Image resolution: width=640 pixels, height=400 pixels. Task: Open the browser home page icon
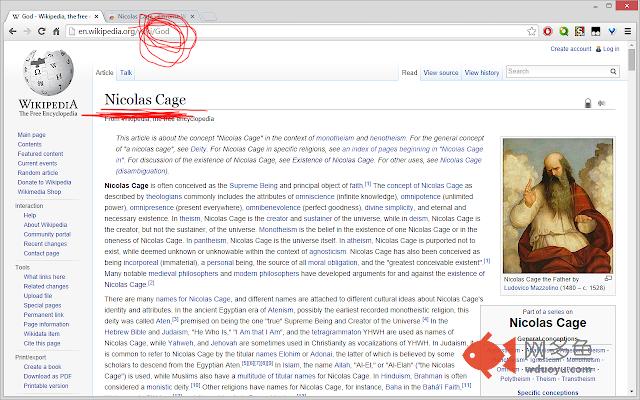click(56, 31)
